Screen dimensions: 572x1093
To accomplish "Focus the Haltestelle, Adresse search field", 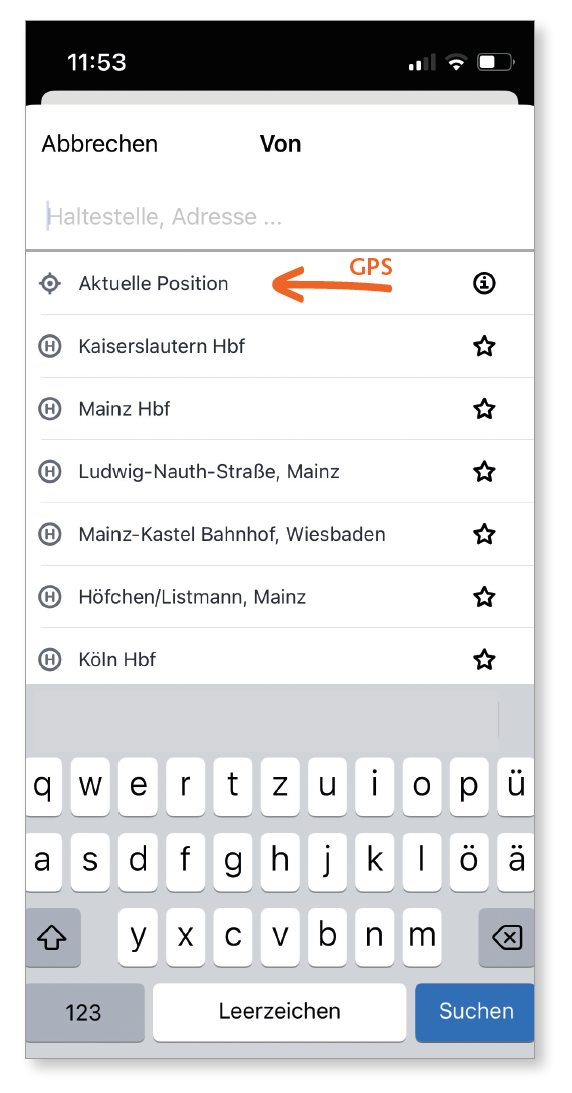I will coord(280,217).
